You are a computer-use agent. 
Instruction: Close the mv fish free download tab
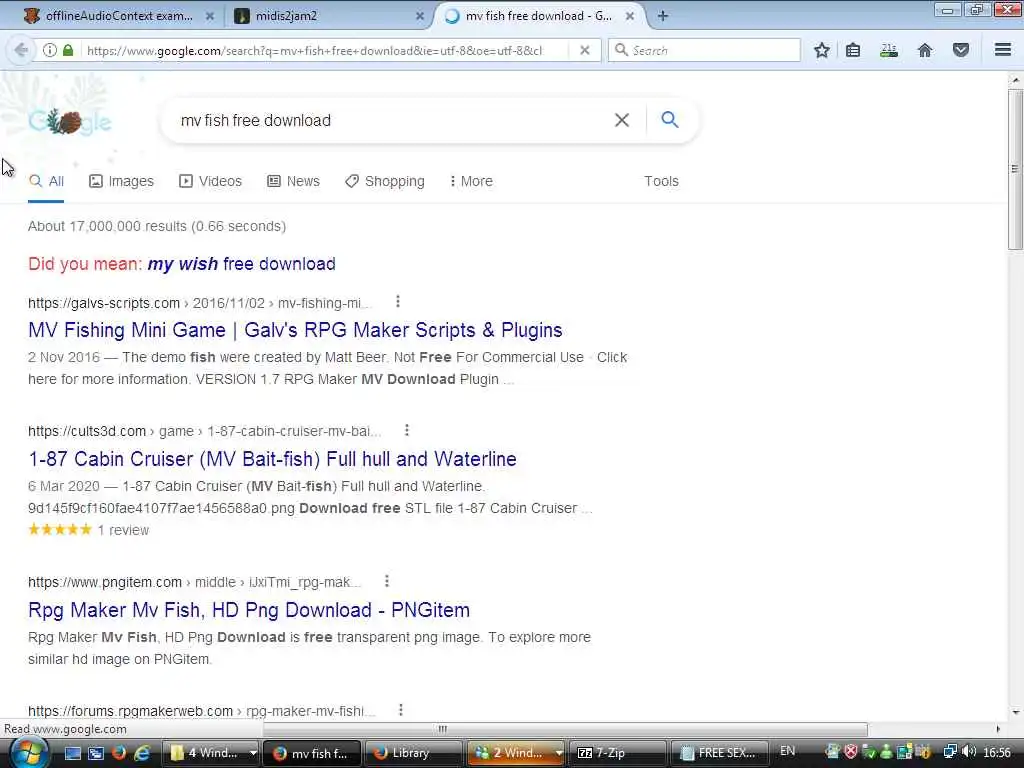630,16
